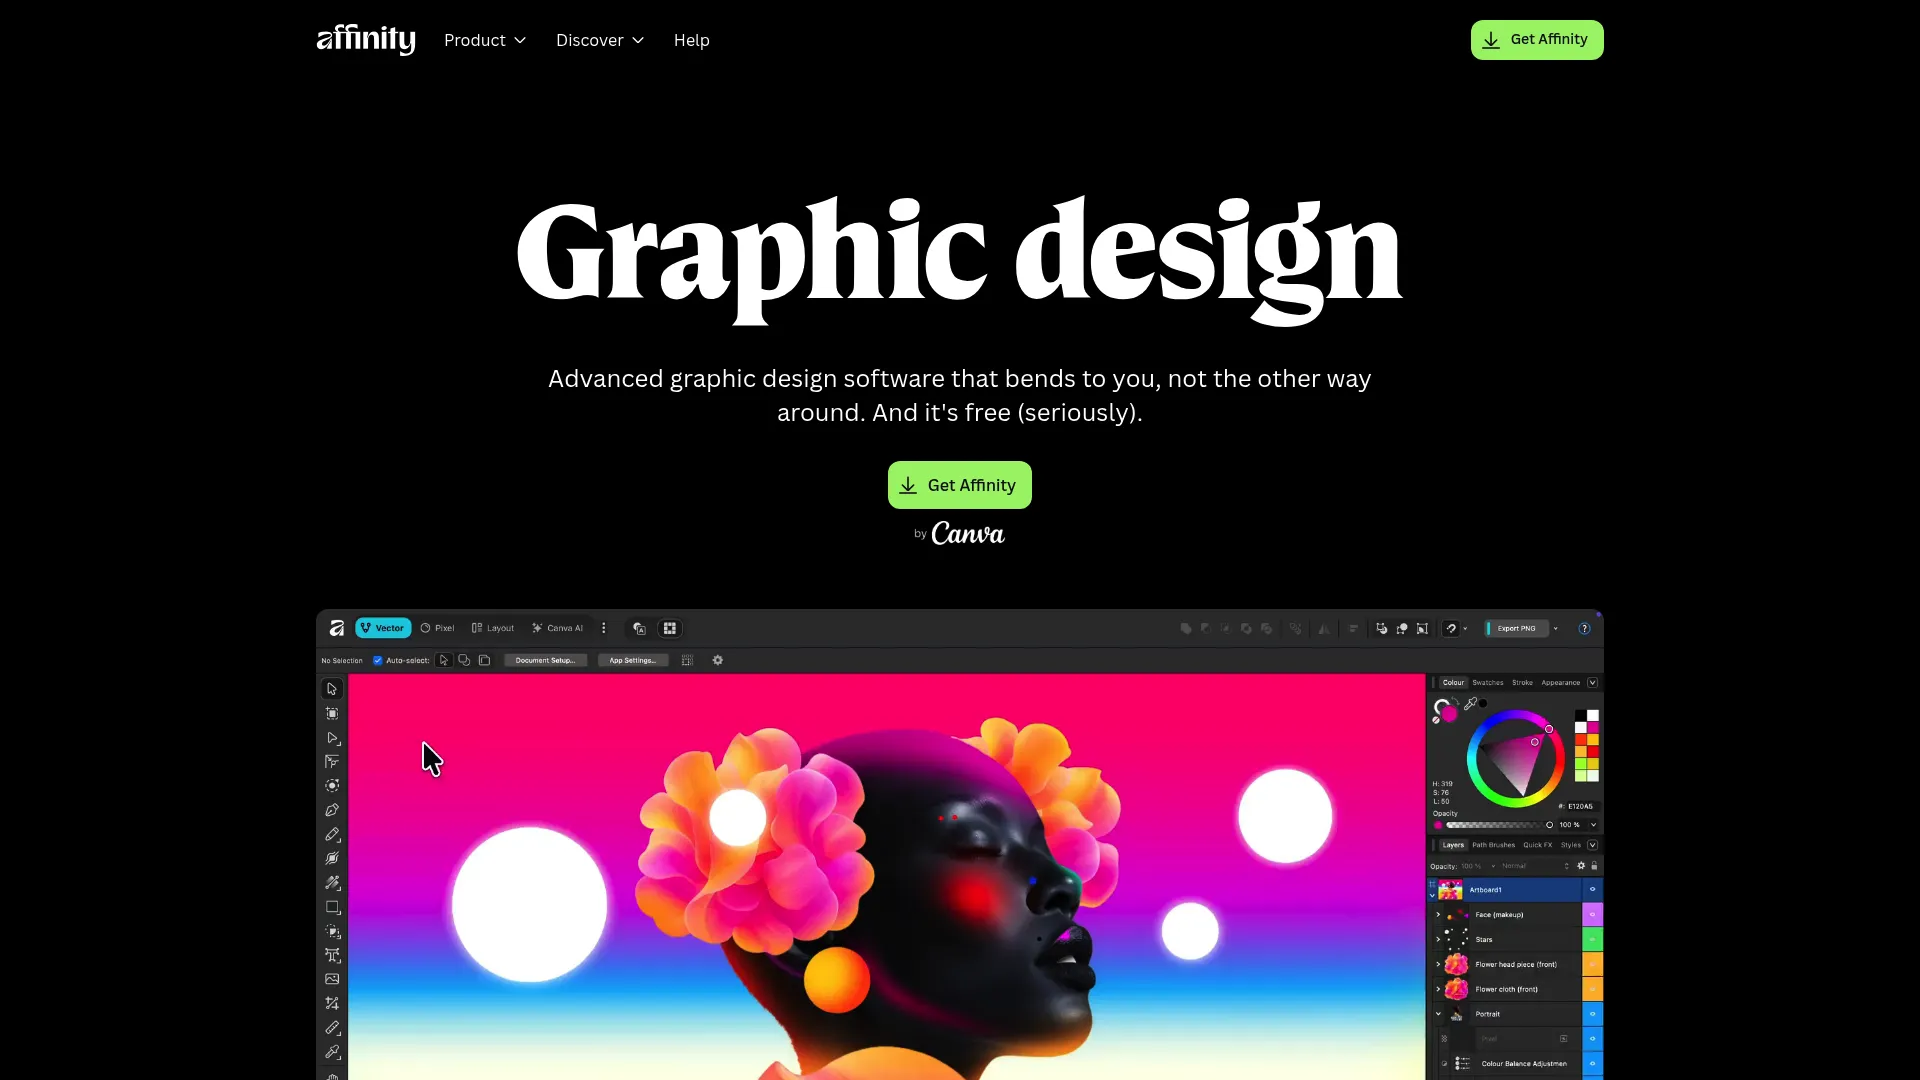Click the hex colour field E120A5
1920x1080 pixels.
pyautogui.click(x=1580, y=806)
